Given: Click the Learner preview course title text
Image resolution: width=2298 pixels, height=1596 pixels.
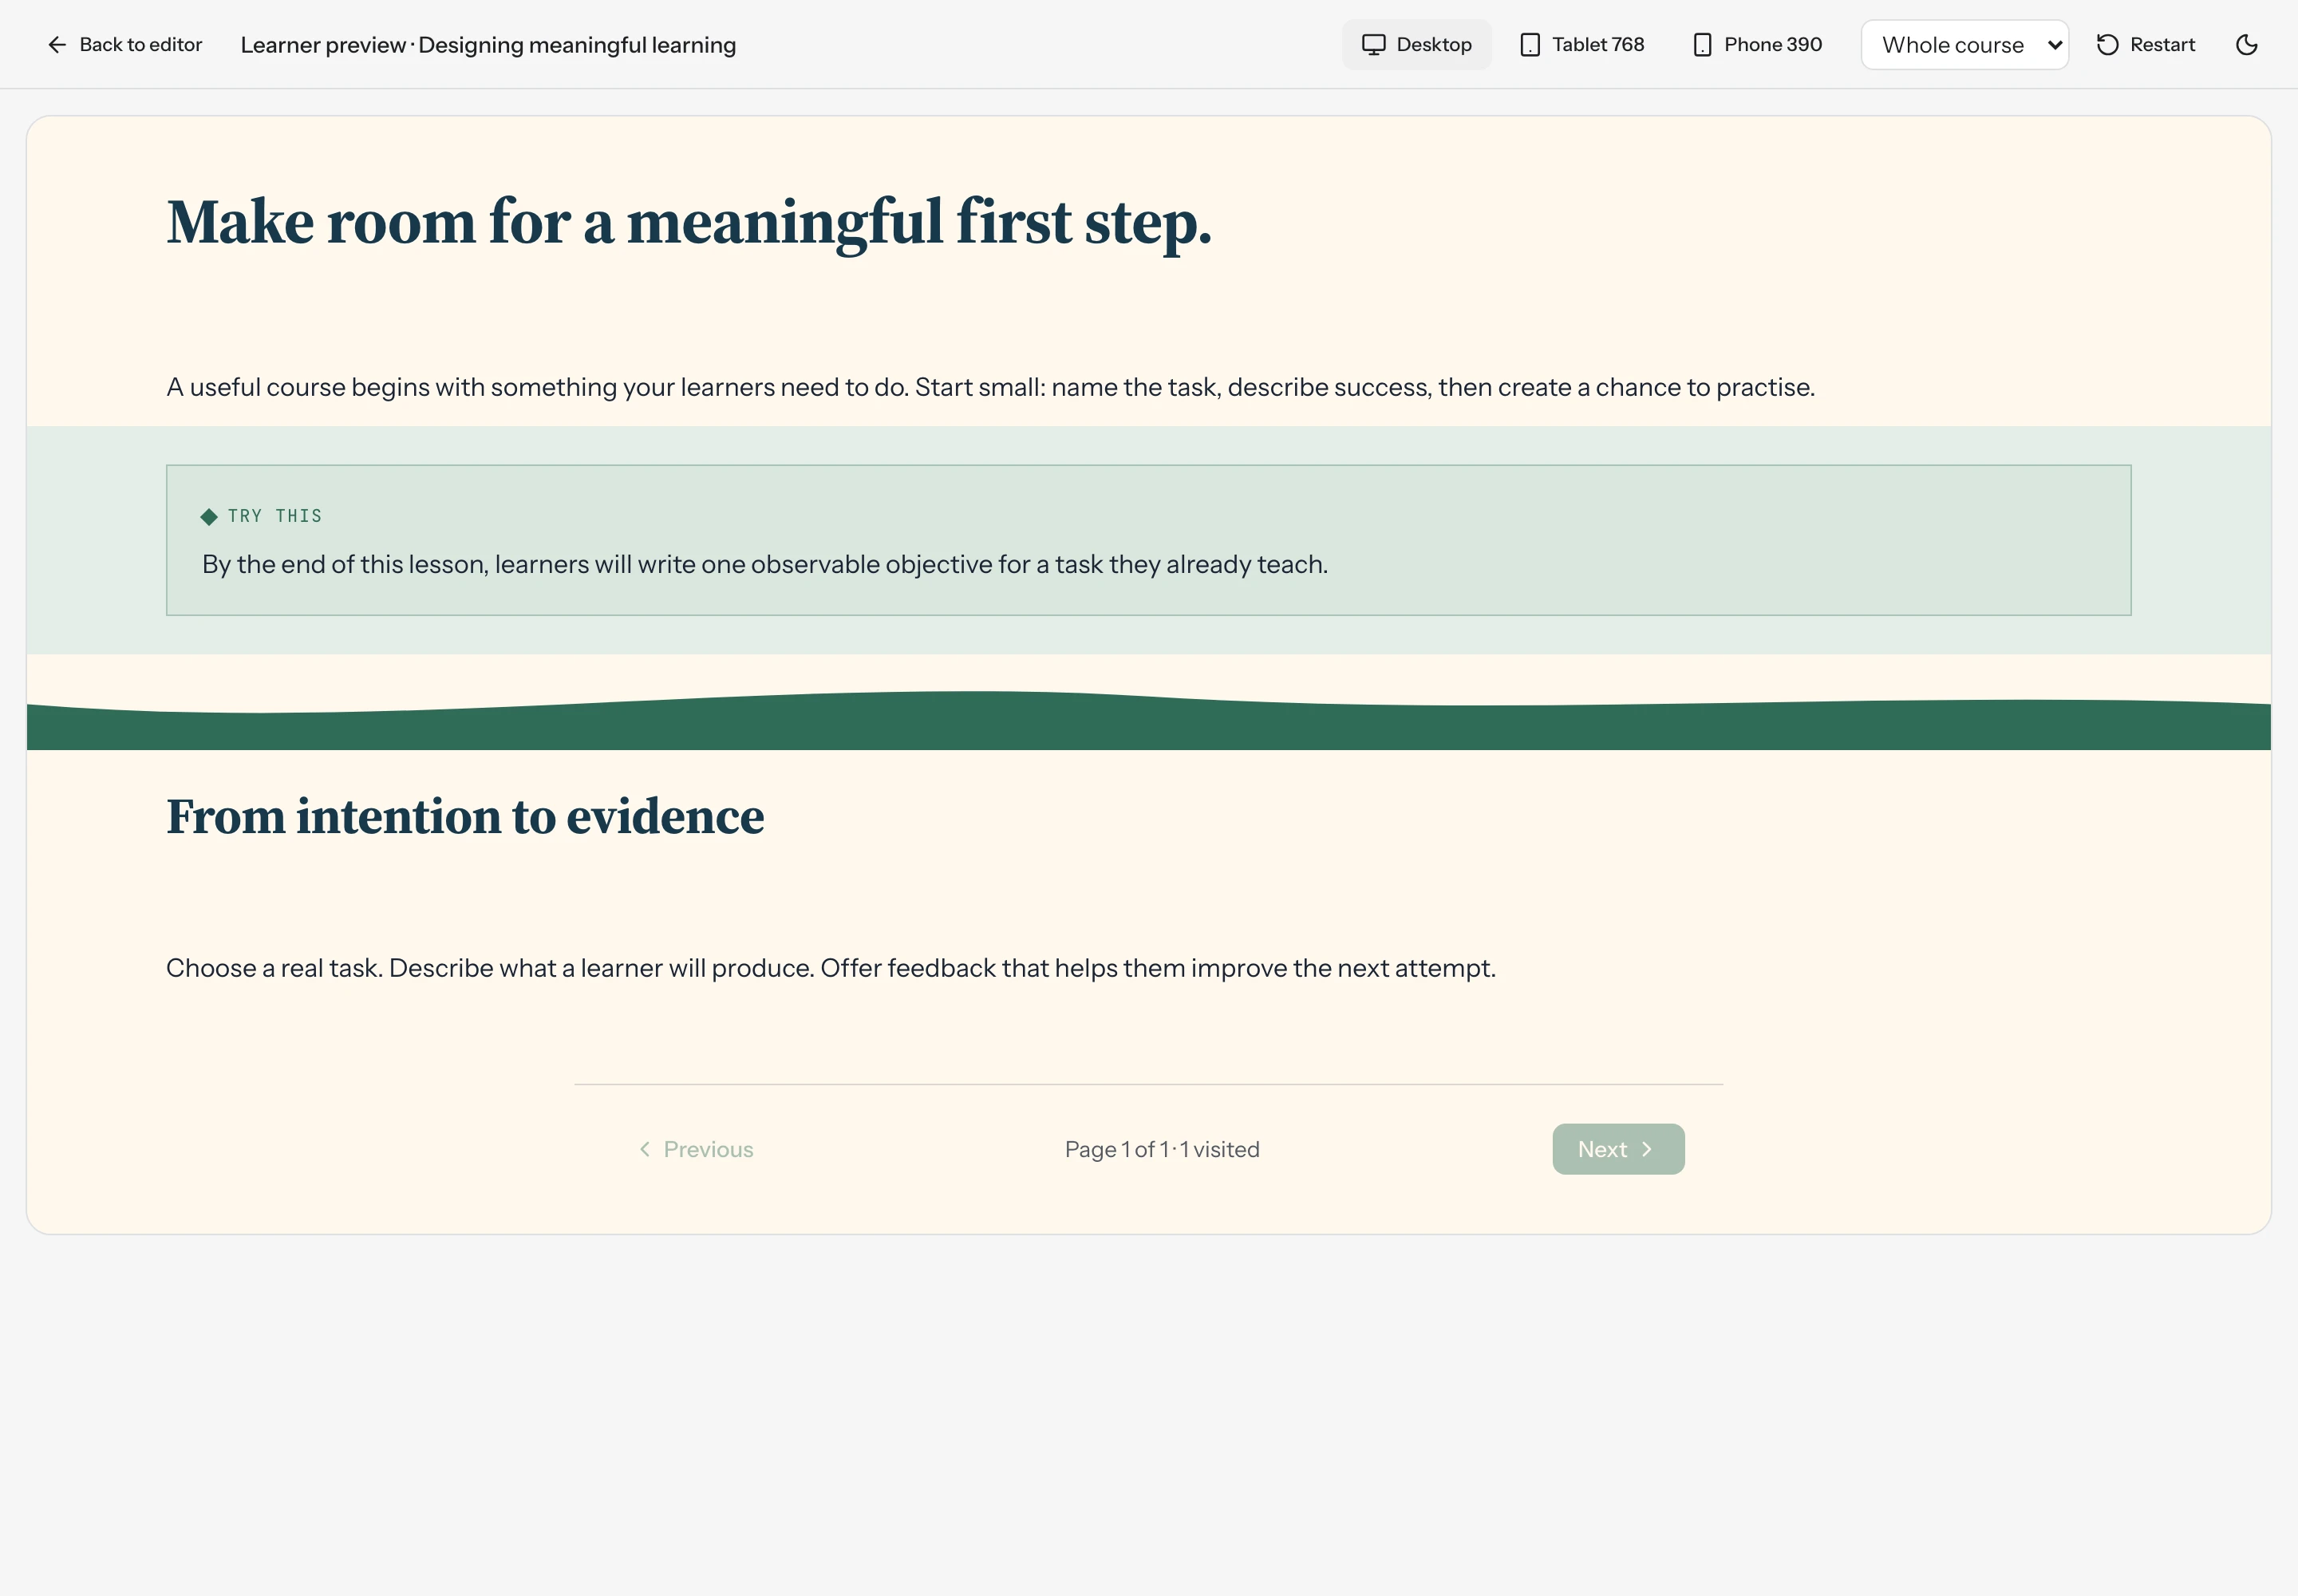Looking at the screenshot, I should [x=488, y=45].
